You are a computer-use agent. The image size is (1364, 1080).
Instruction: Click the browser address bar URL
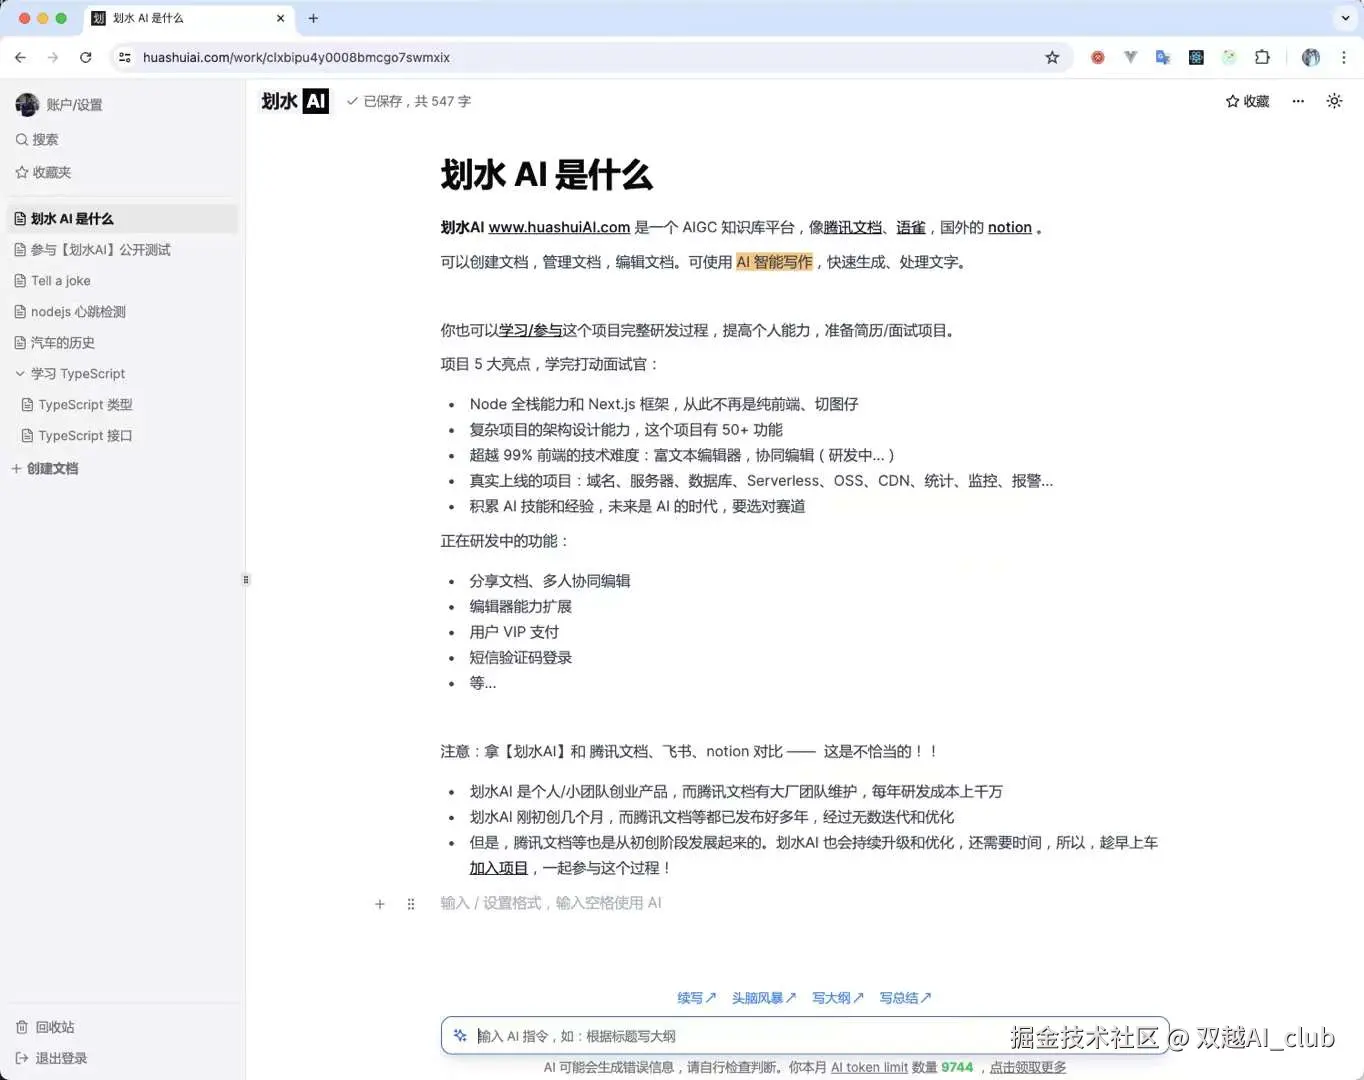click(x=296, y=57)
